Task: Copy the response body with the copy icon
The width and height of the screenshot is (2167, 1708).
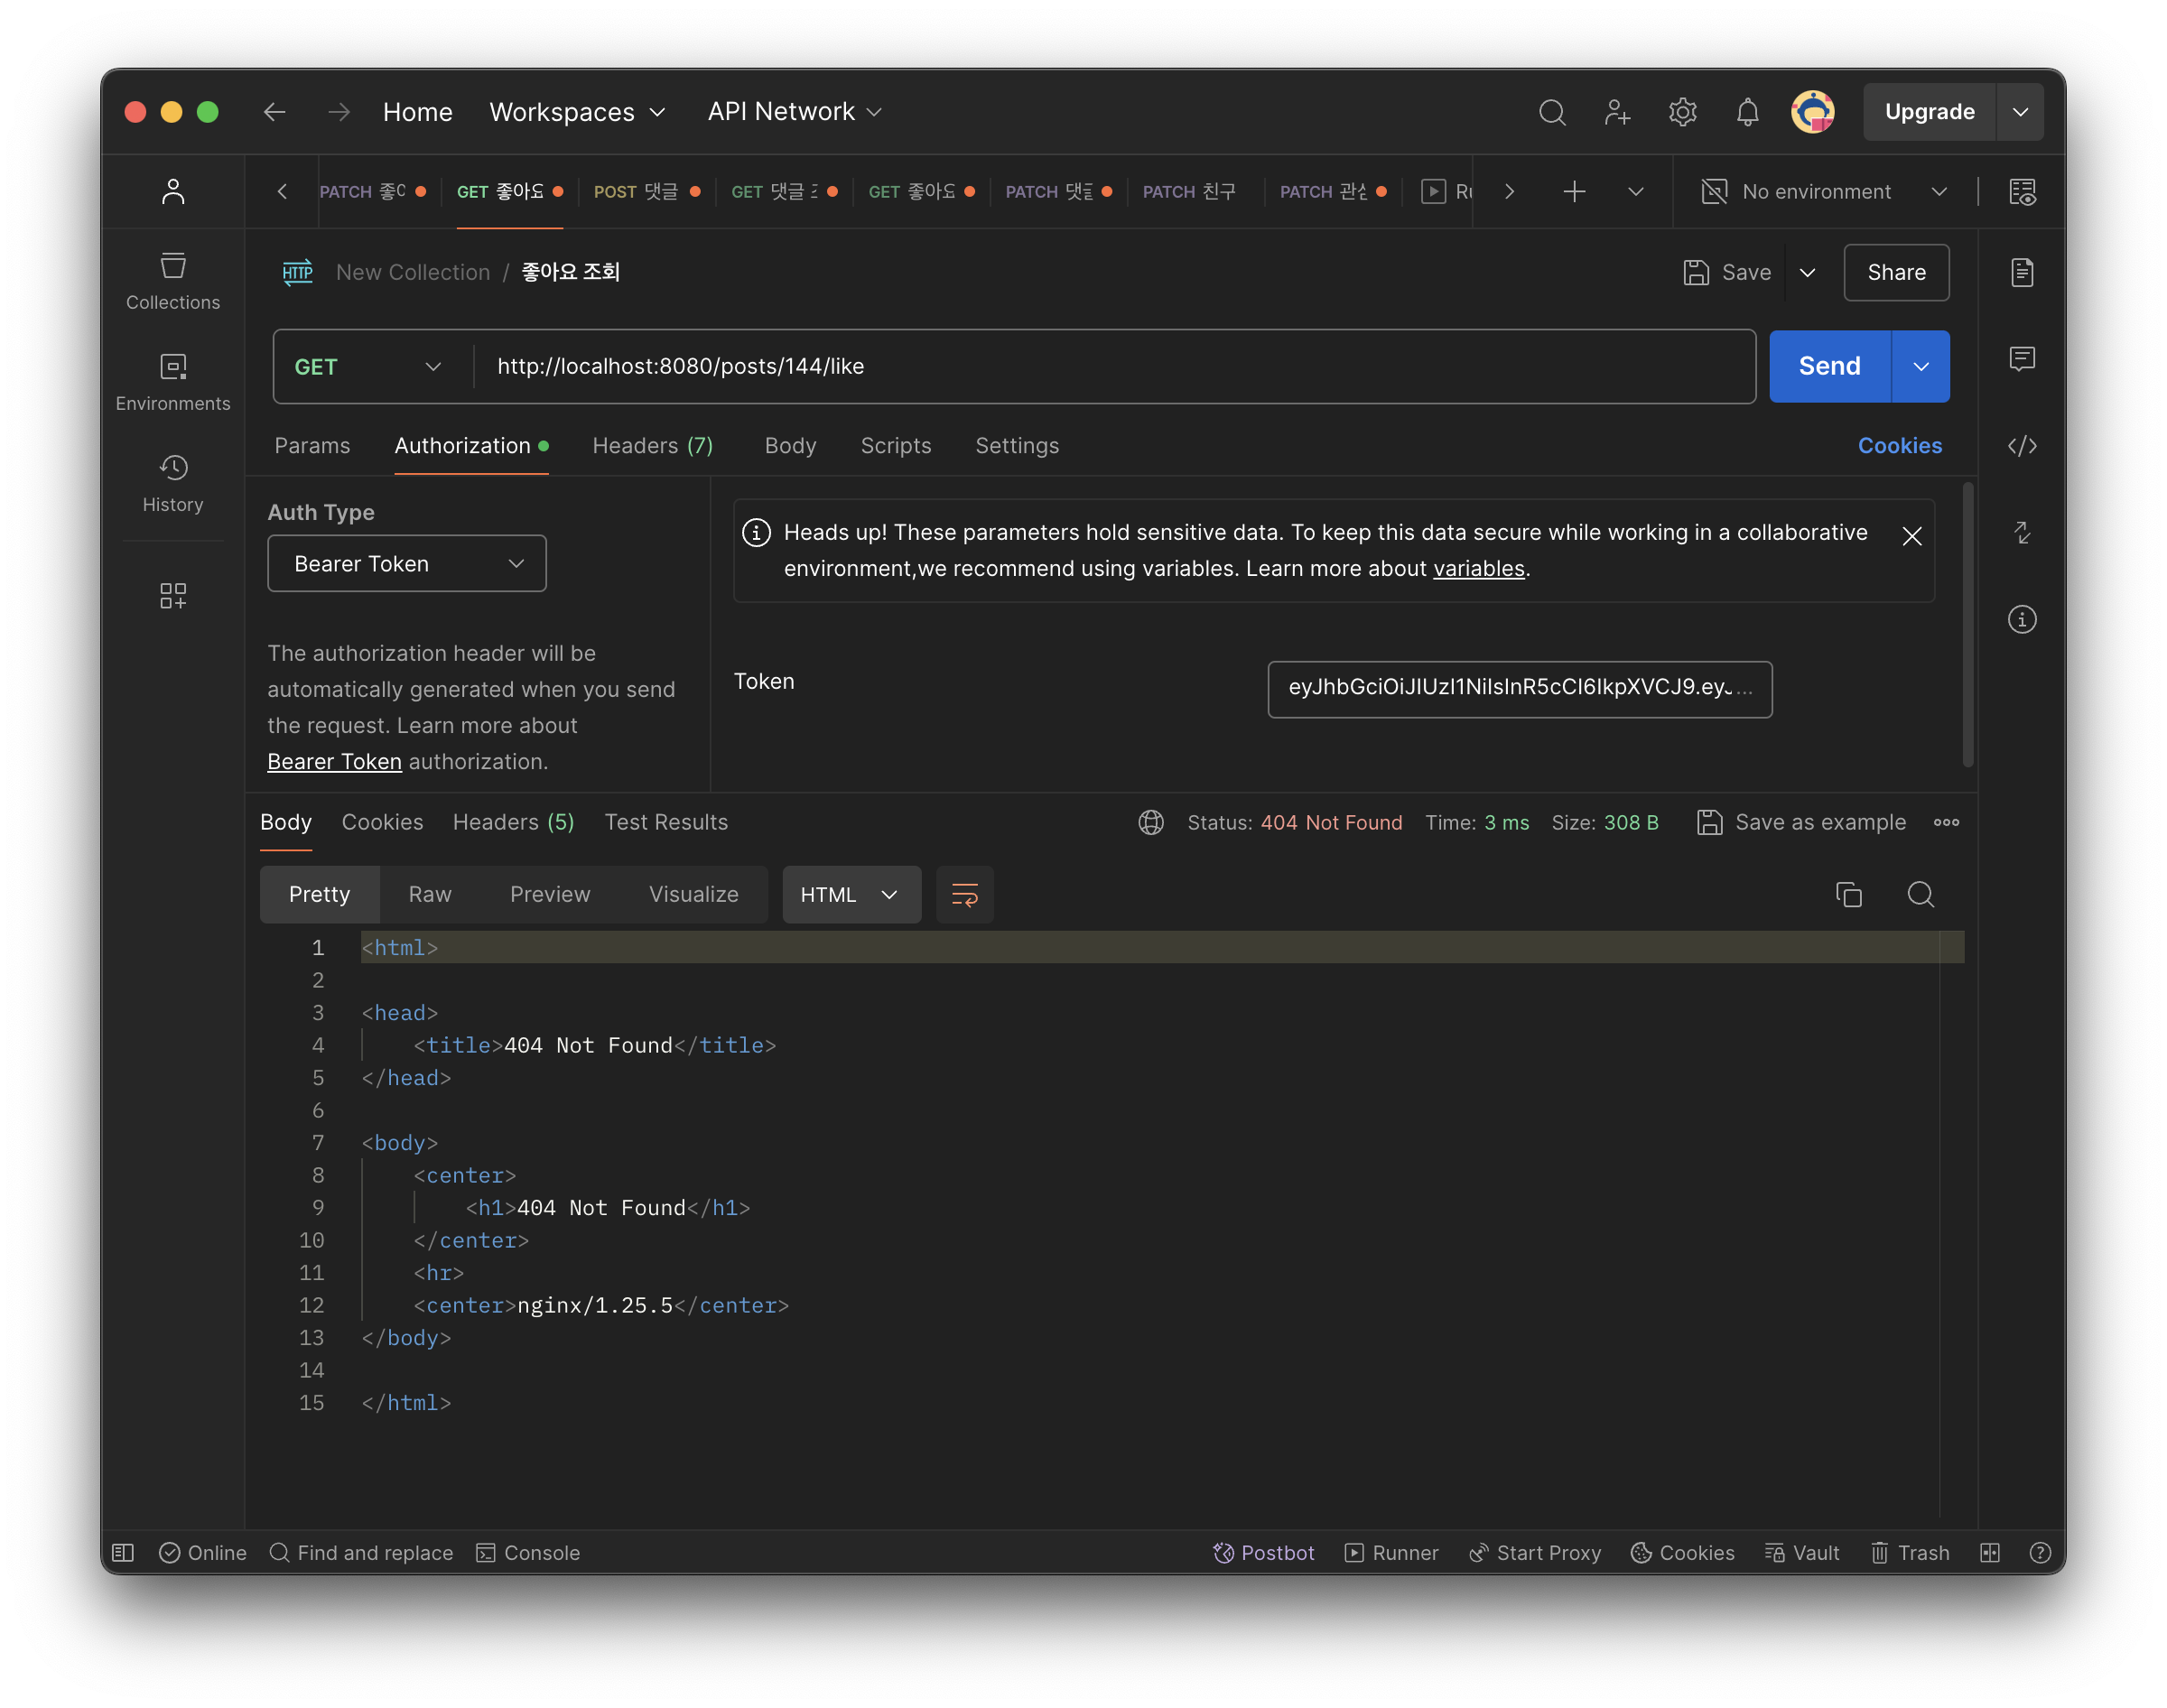Action: pyautogui.click(x=1848, y=894)
